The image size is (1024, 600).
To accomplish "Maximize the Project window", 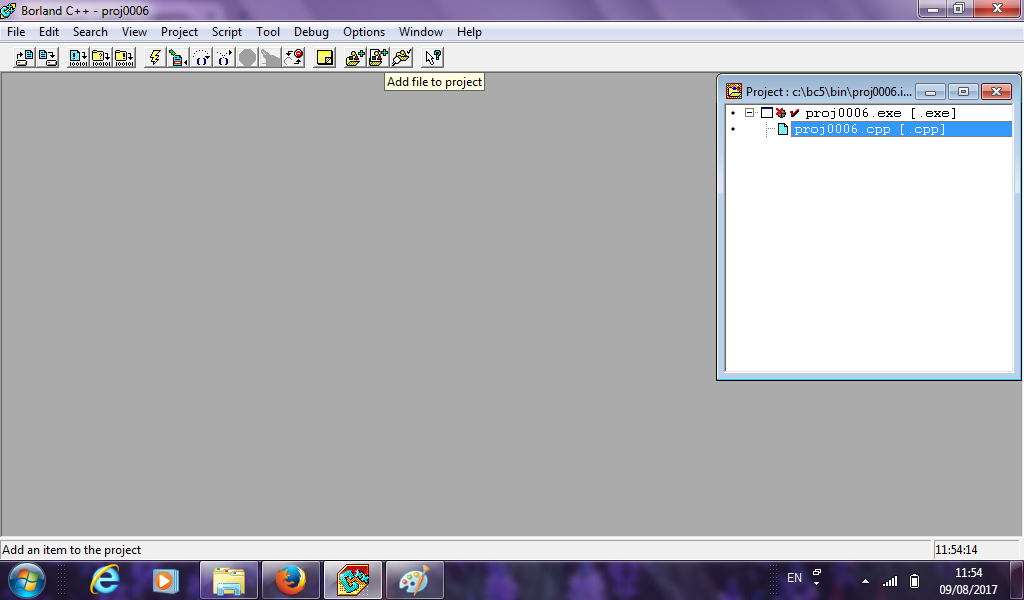I will pos(963,91).
